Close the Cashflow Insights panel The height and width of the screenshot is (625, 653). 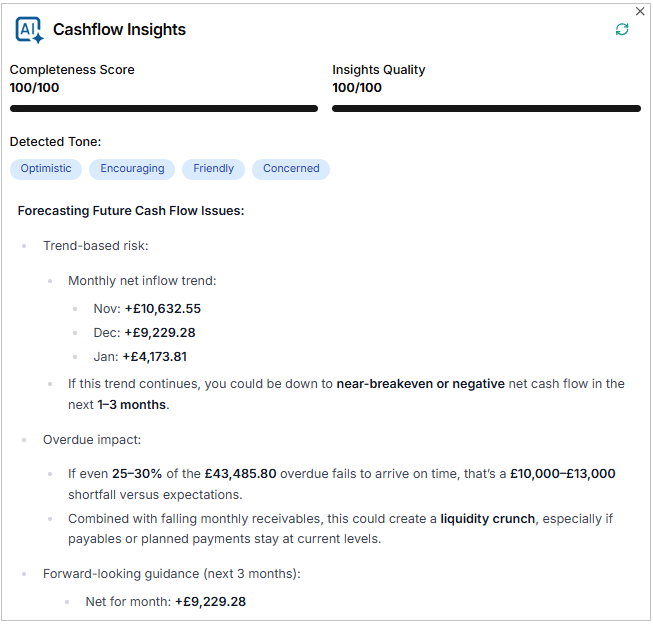tap(640, 11)
